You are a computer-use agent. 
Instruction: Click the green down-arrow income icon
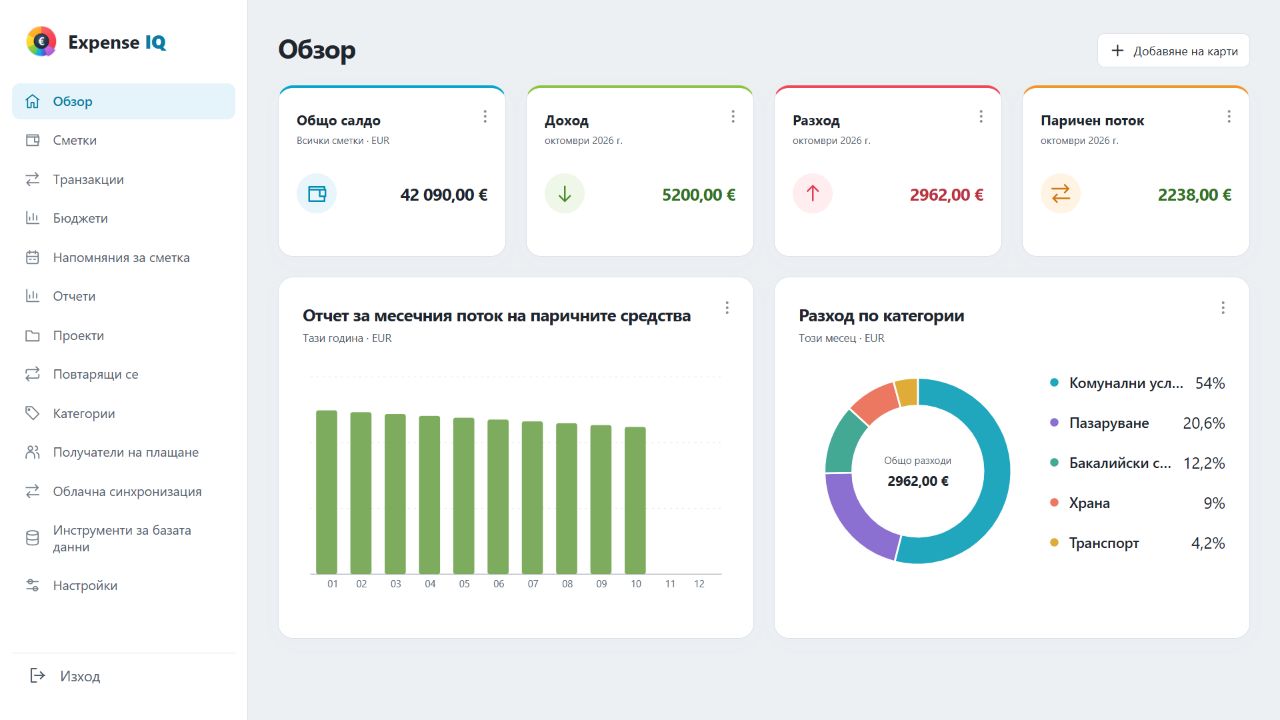pos(565,194)
